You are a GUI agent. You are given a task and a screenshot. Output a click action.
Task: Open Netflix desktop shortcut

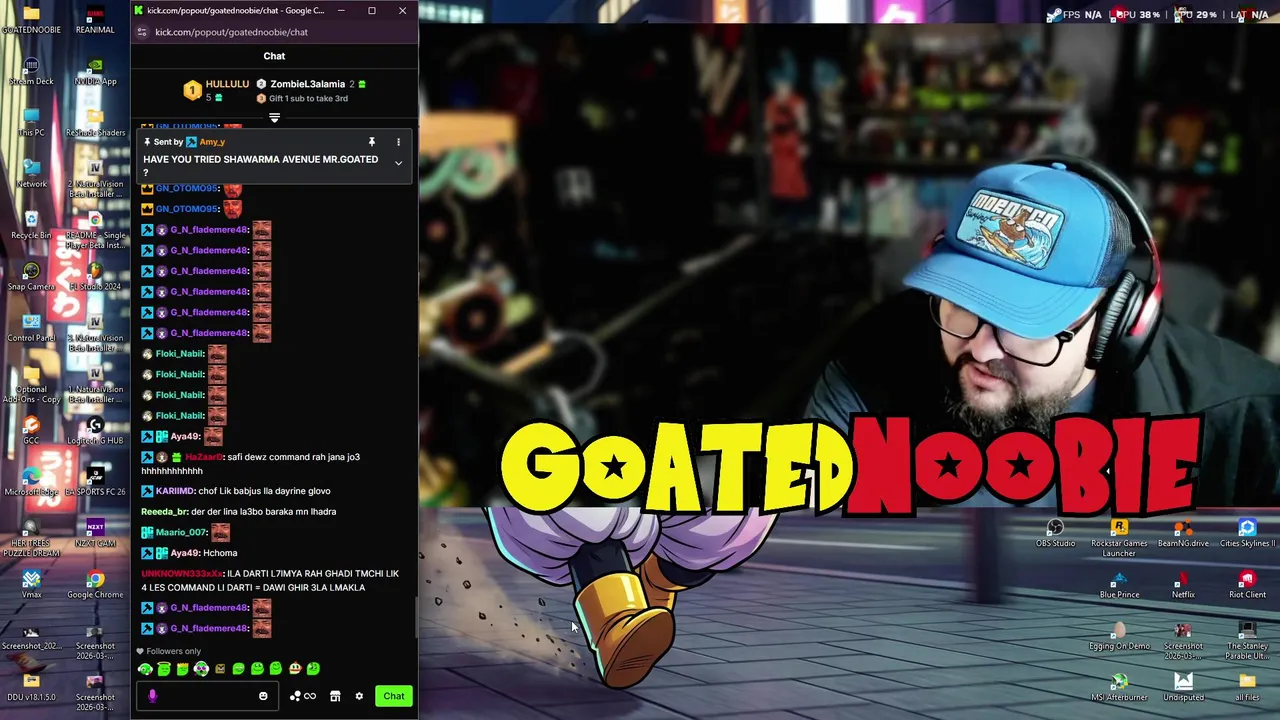(x=1183, y=584)
